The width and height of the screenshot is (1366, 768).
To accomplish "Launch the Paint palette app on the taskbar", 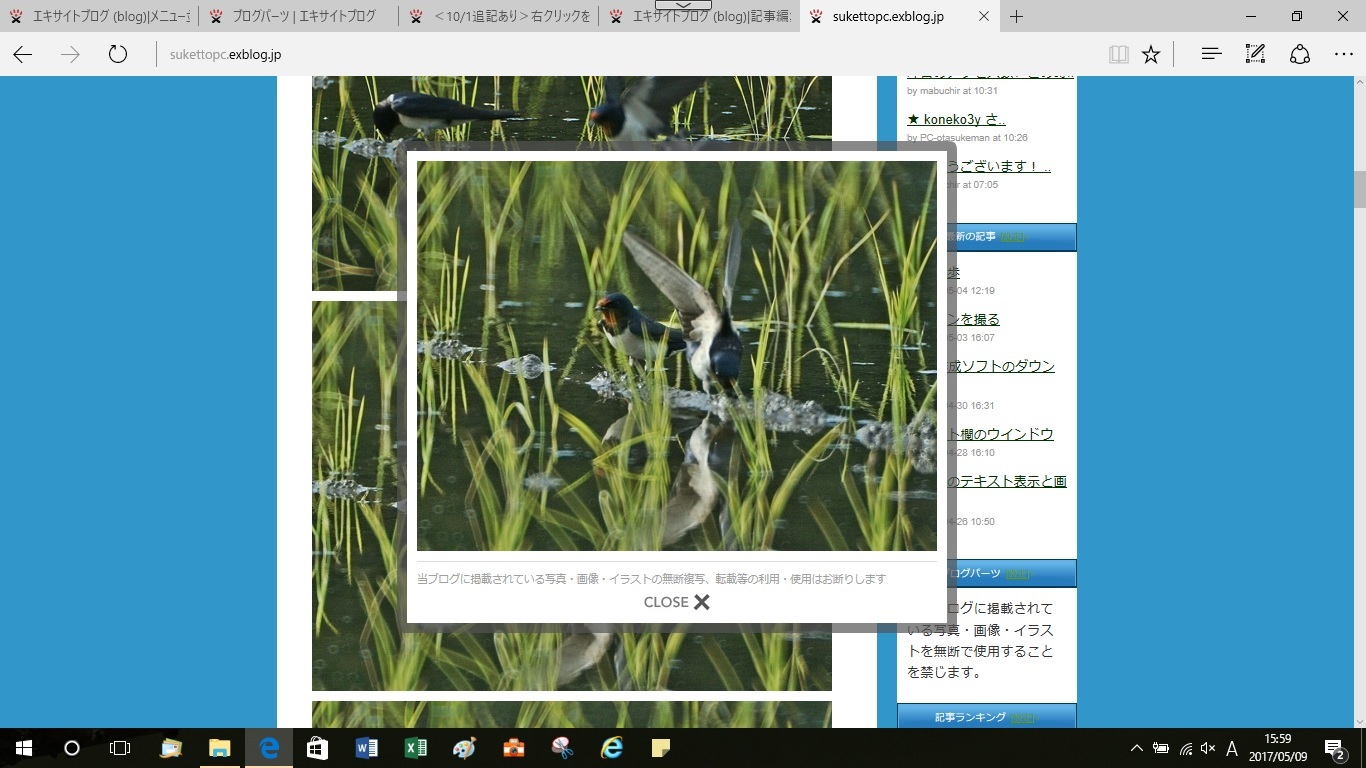I will 464,748.
